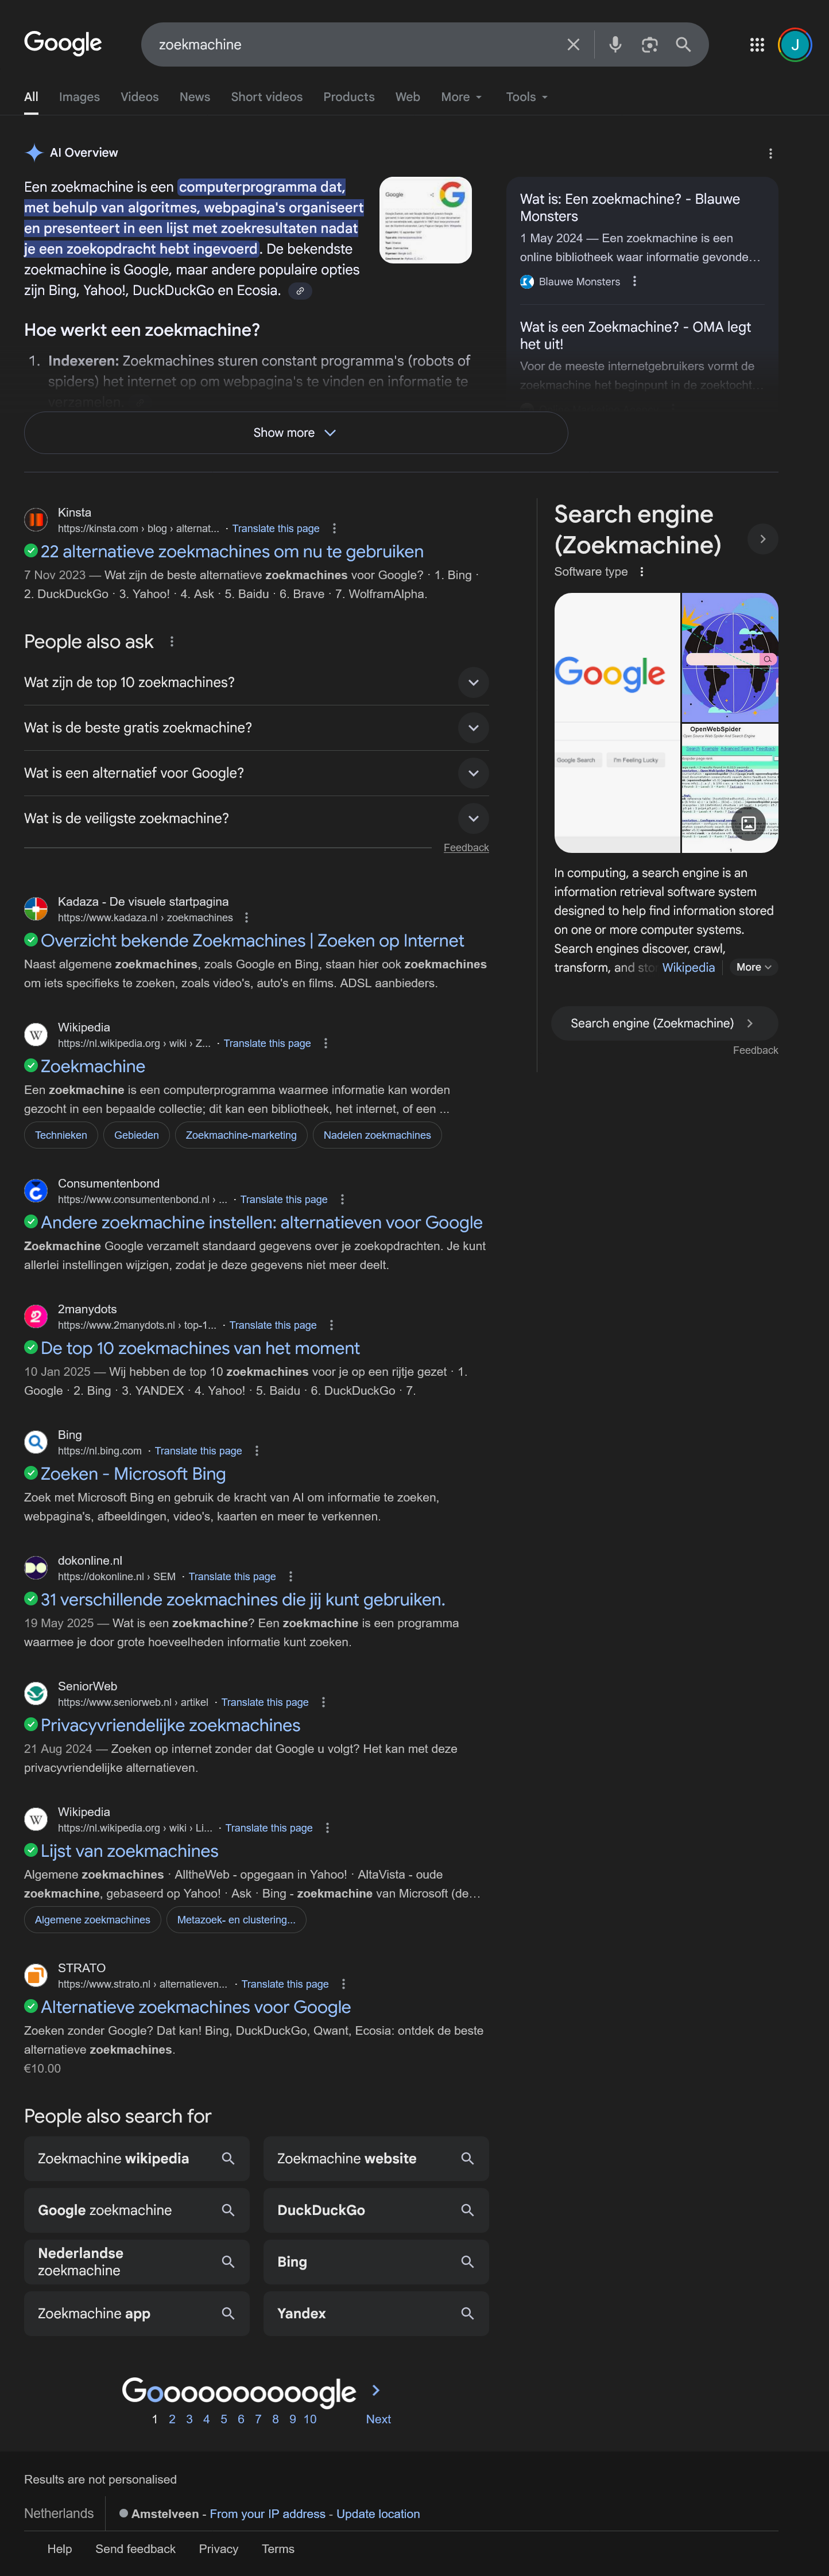The width and height of the screenshot is (829, 2576).
Task: Expand 'Wat zijn de top 10 zoekmachines?'
Action: (x=256, y=683)
